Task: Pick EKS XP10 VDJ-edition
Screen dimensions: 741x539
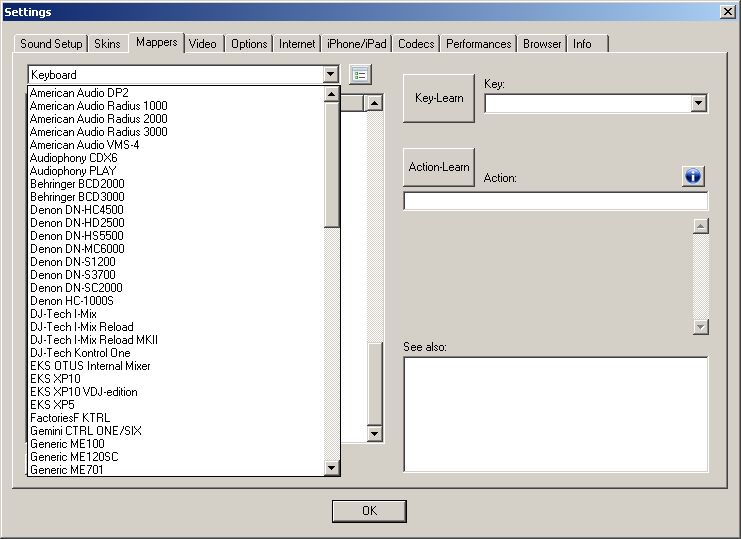Action: (176, 392)
